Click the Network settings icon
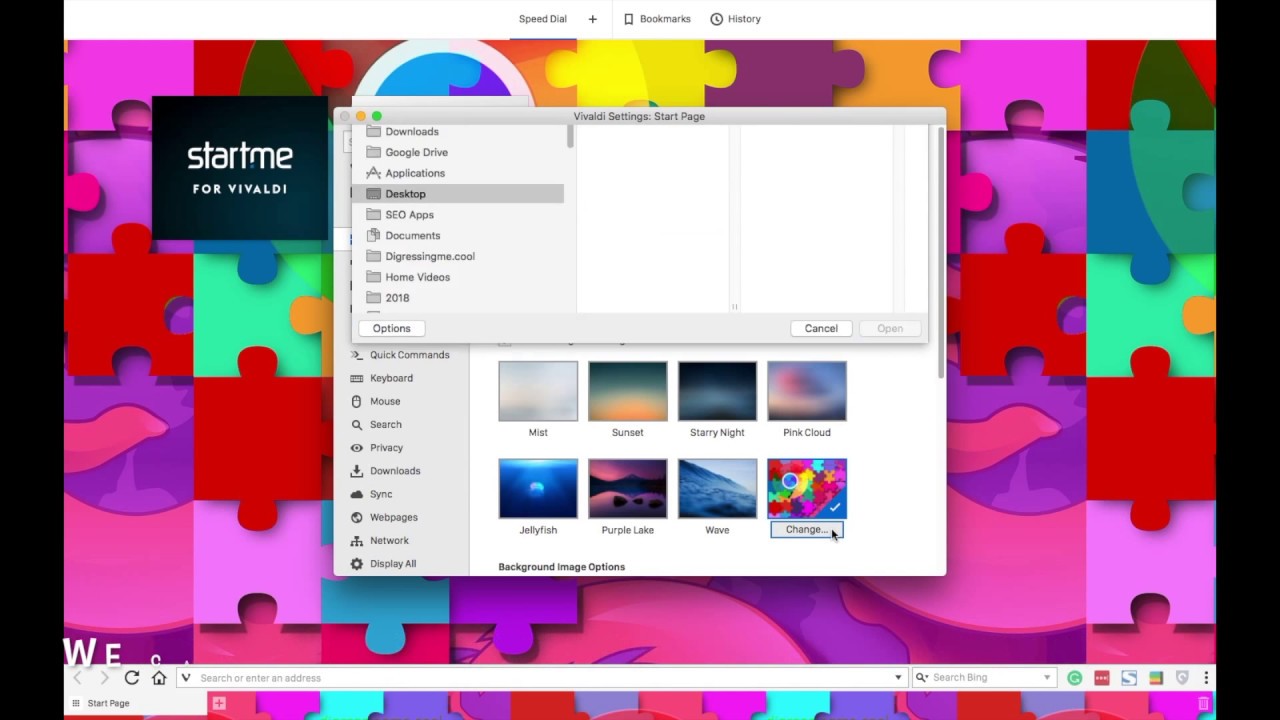The width and height of the screenshot is (1280, 720). (357, 540)
